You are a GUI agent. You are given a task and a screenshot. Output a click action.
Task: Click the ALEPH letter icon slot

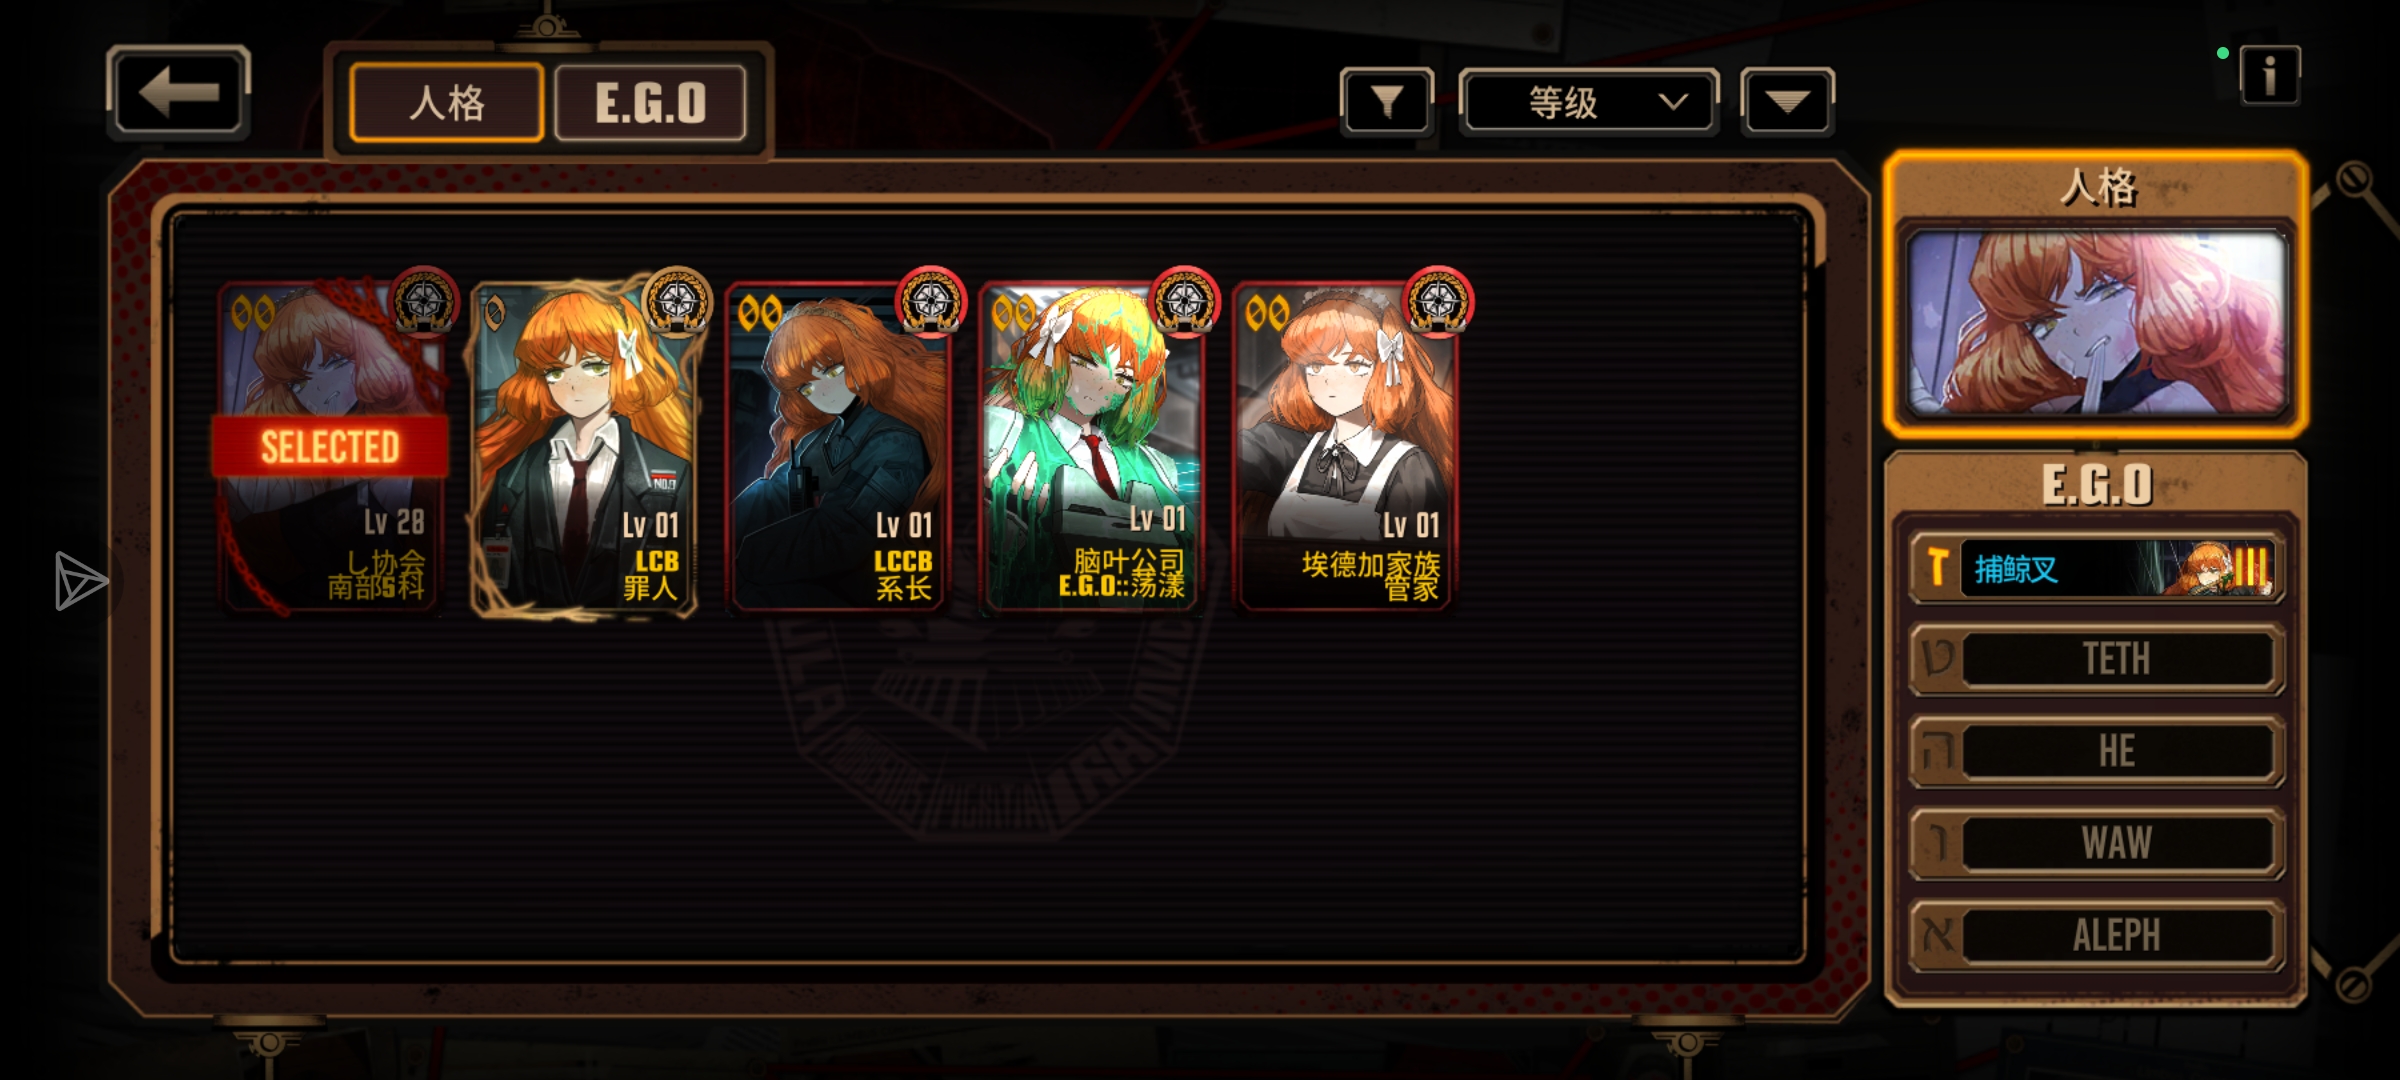(1938, 935)
